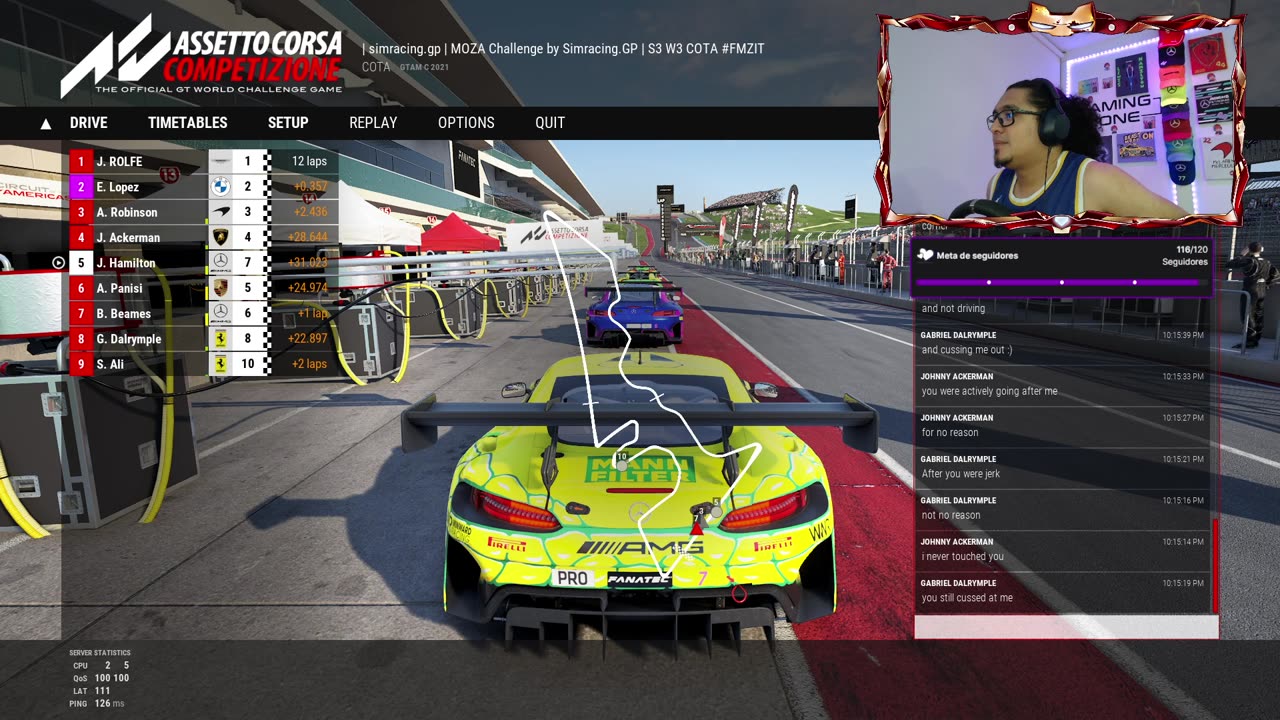This screenshot has height=720, width=1280.
Task: Click chat message 'you were actively going after me'
Action: point(989,391)
